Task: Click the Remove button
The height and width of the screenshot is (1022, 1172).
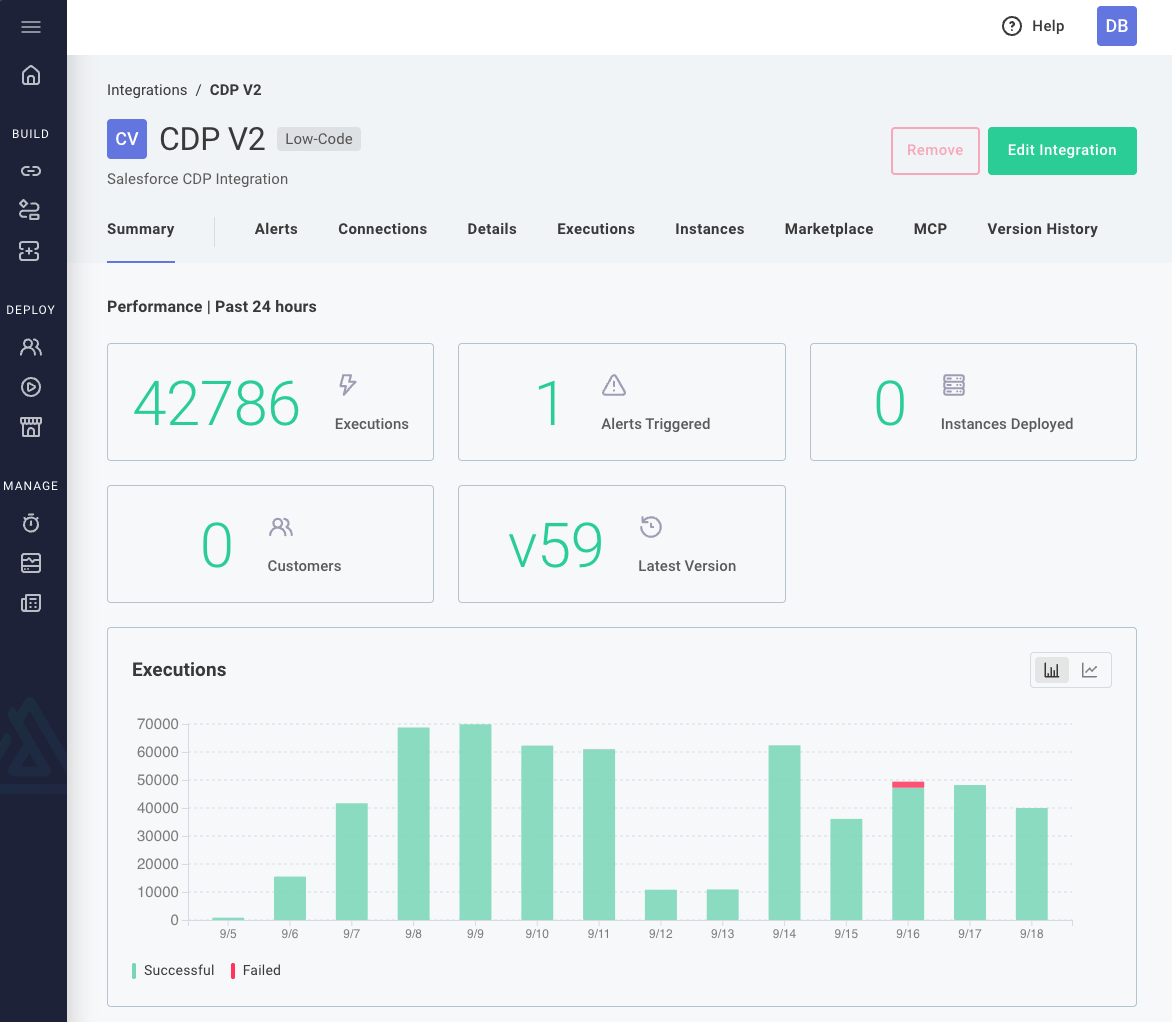Action: pyautogui.click(x=935, y=150)
